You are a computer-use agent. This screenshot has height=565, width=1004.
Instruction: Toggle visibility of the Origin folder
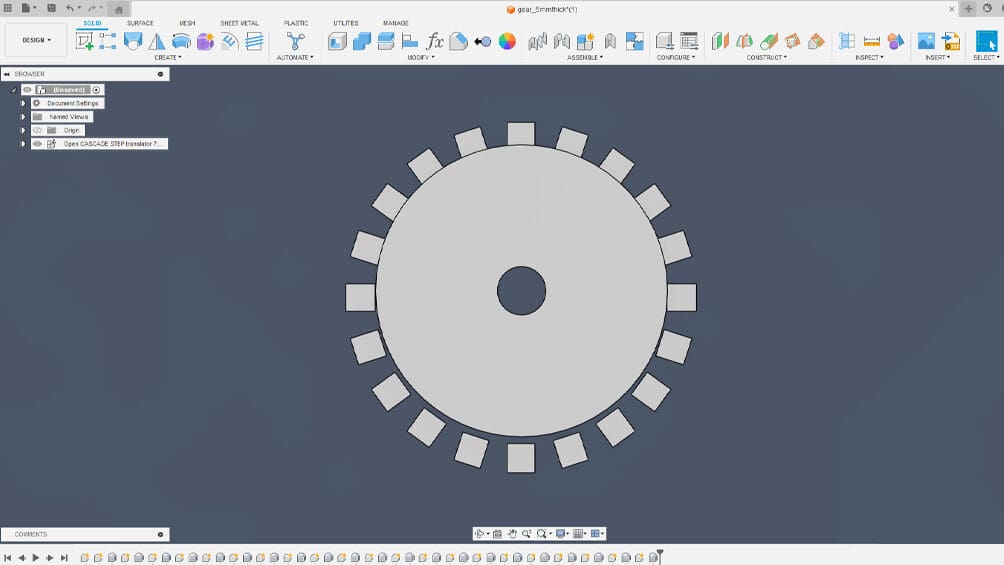37,130
